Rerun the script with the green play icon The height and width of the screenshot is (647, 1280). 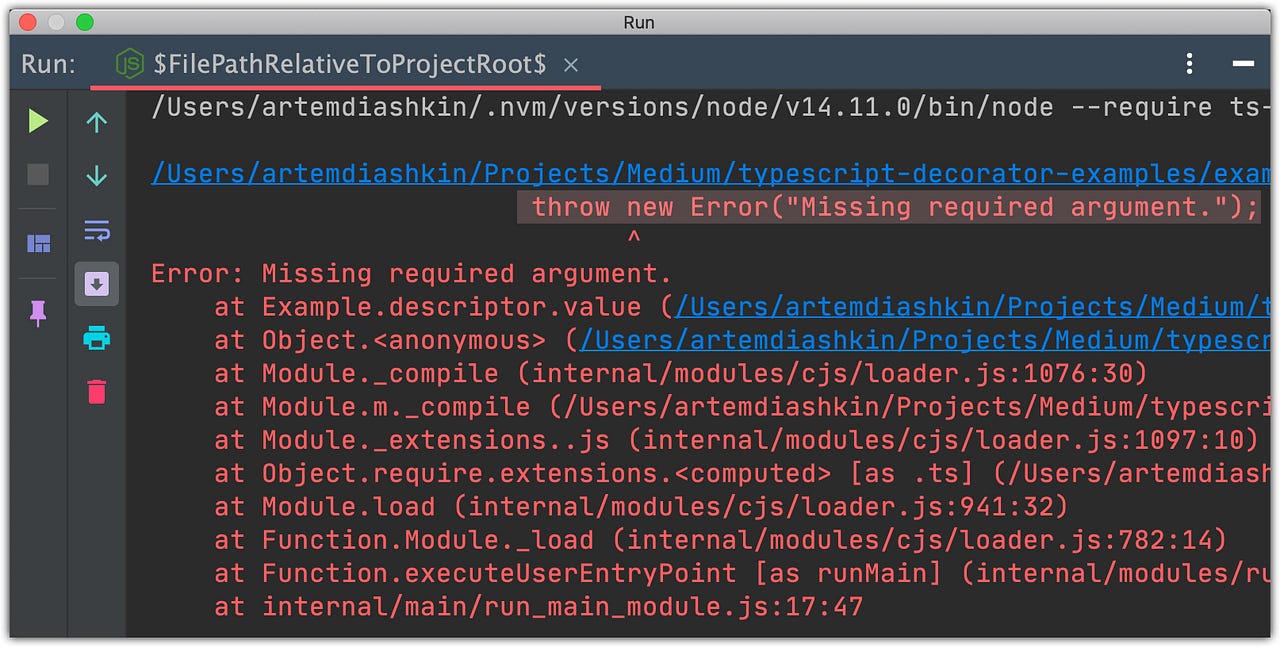[36, 122]
